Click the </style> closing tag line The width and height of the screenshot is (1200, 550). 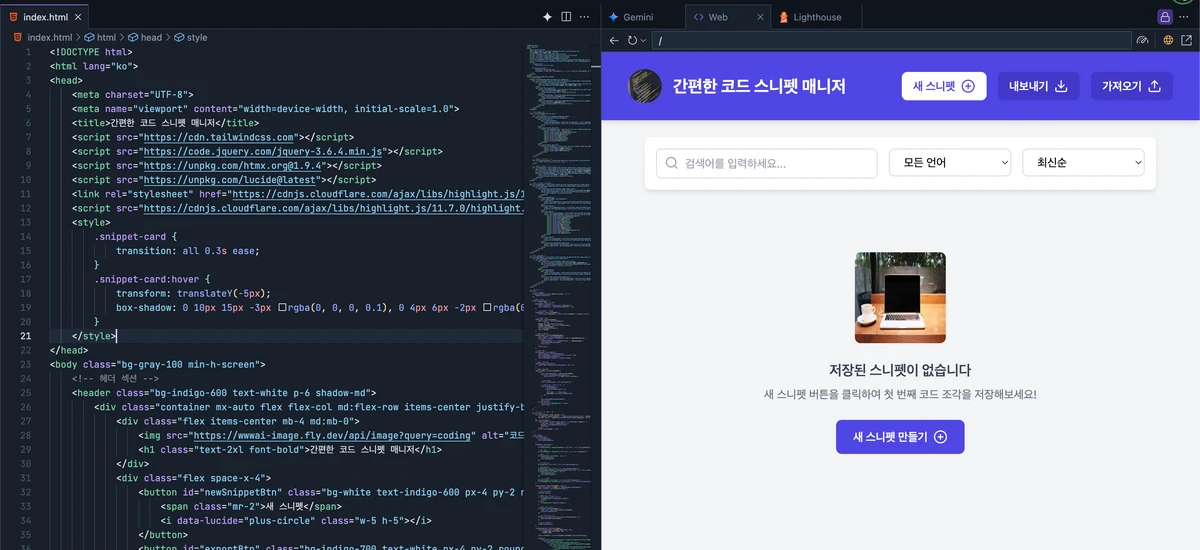click(94, 336)
